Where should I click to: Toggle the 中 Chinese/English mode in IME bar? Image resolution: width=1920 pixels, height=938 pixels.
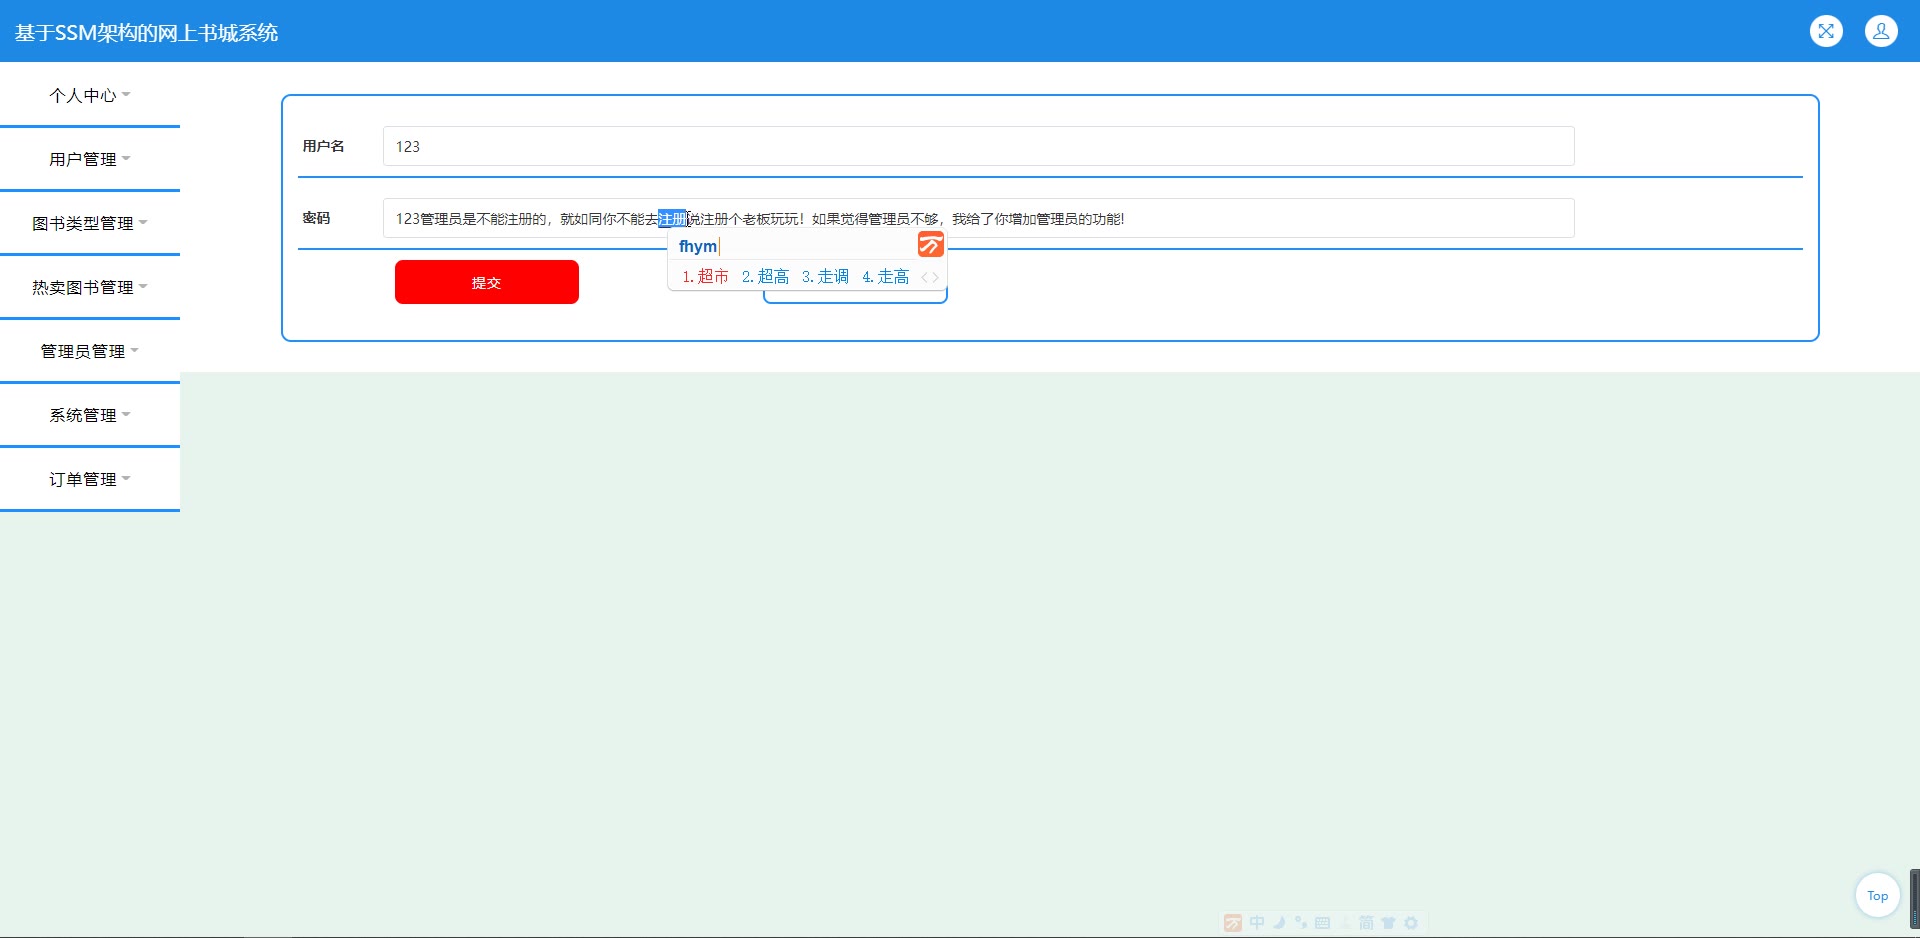1257,923
